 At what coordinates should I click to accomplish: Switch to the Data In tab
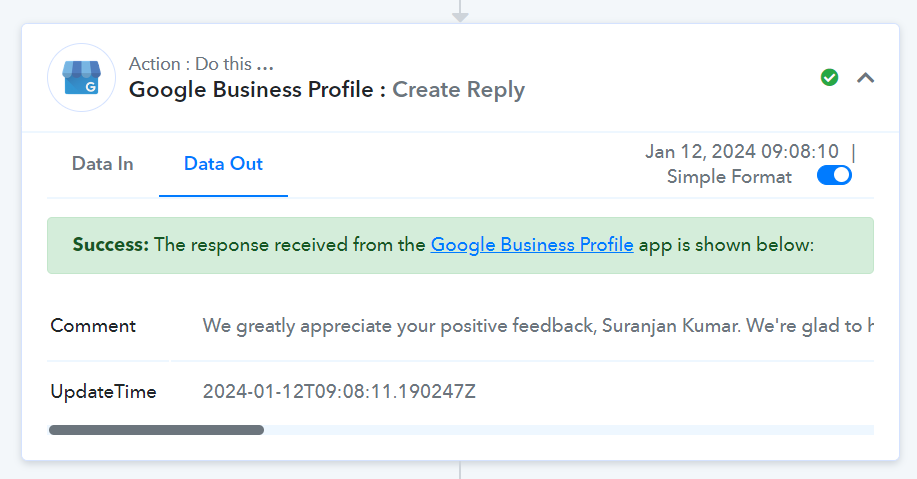(102, 164)
